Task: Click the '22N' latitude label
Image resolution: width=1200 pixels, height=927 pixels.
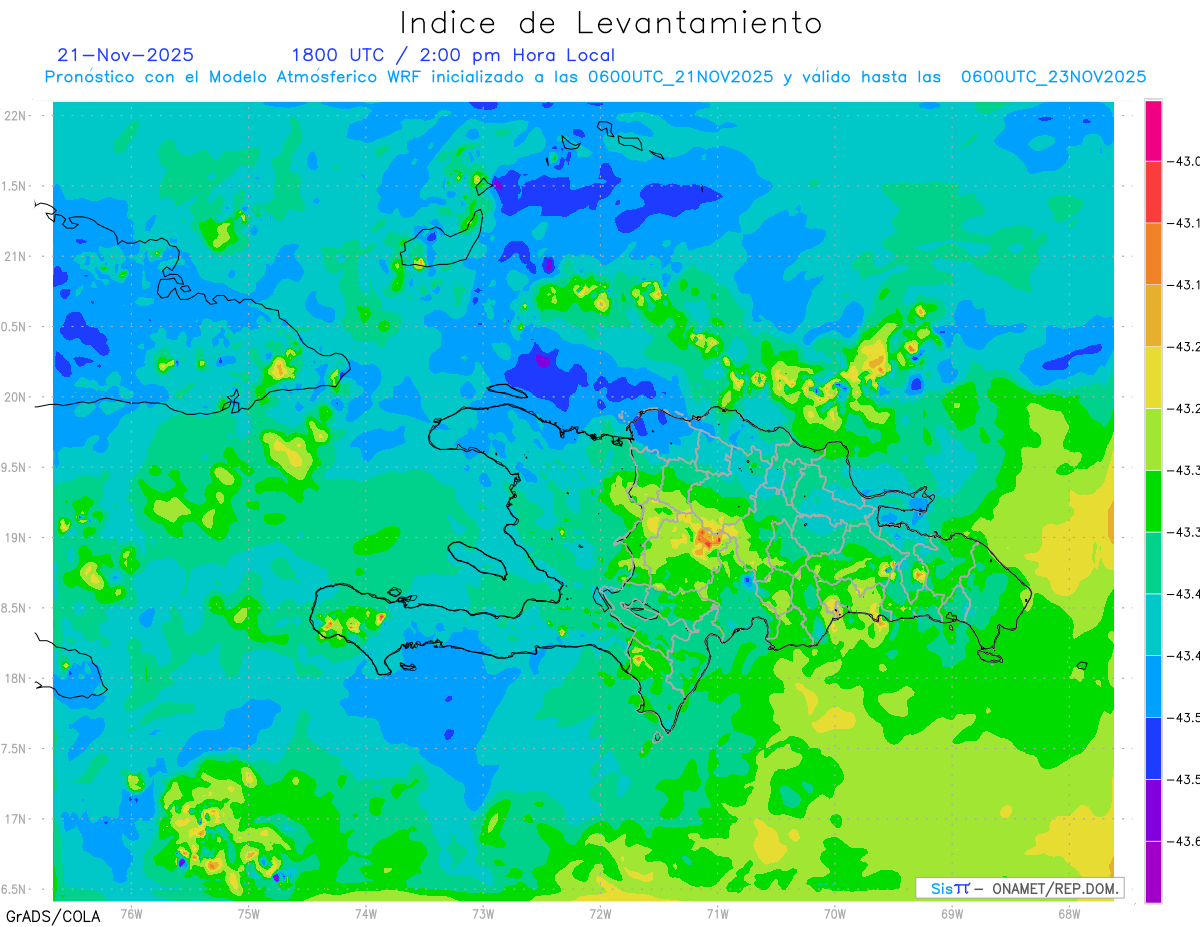Action: pos(16,115)
